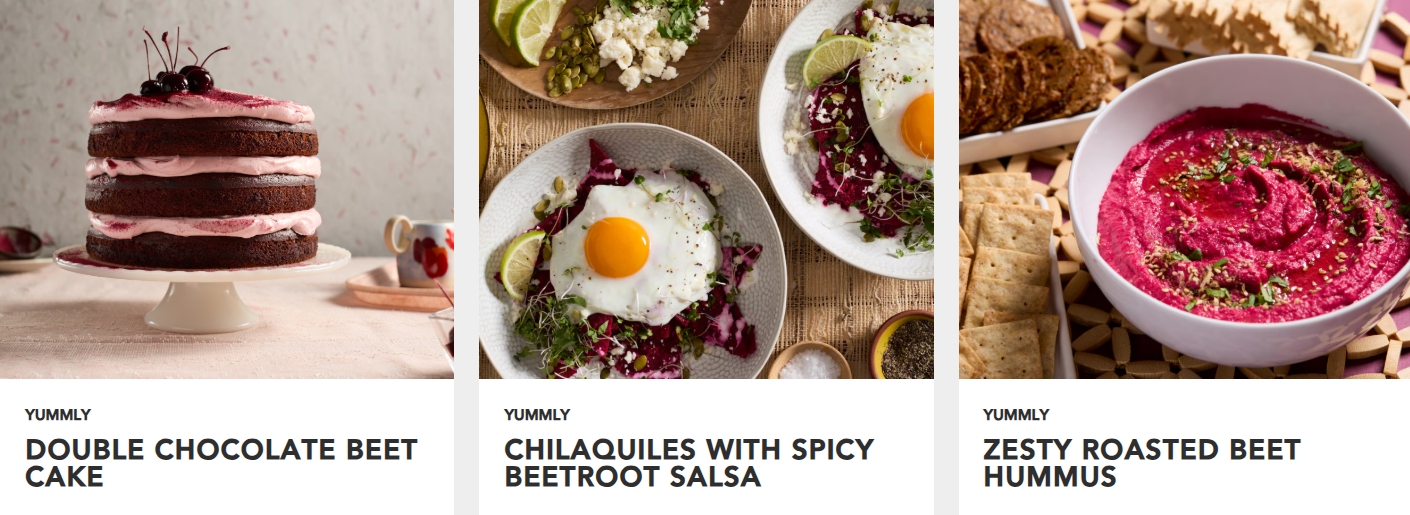The width and height of the screenshot is (1410, 515).
Task: Select the Yummly label above the chilaquiles title
Action: coord(537,415)
